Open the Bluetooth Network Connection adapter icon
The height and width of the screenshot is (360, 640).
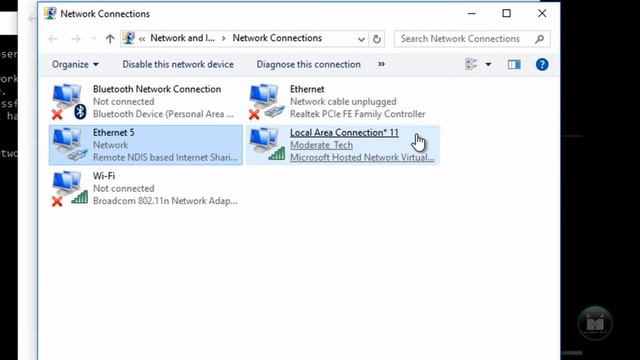point(69,101)
